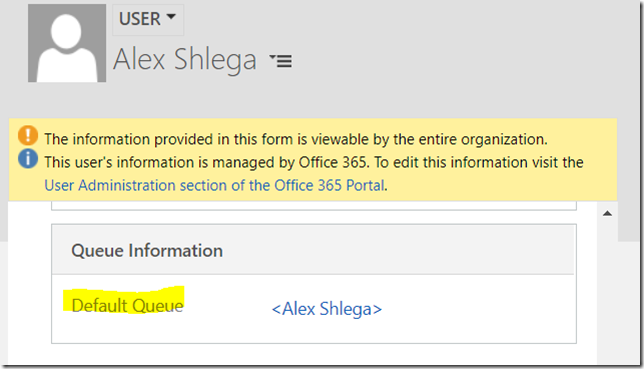Screen dimensions: 644x369
Task: Click the small arrow next to USER
Action: [171, 17]
